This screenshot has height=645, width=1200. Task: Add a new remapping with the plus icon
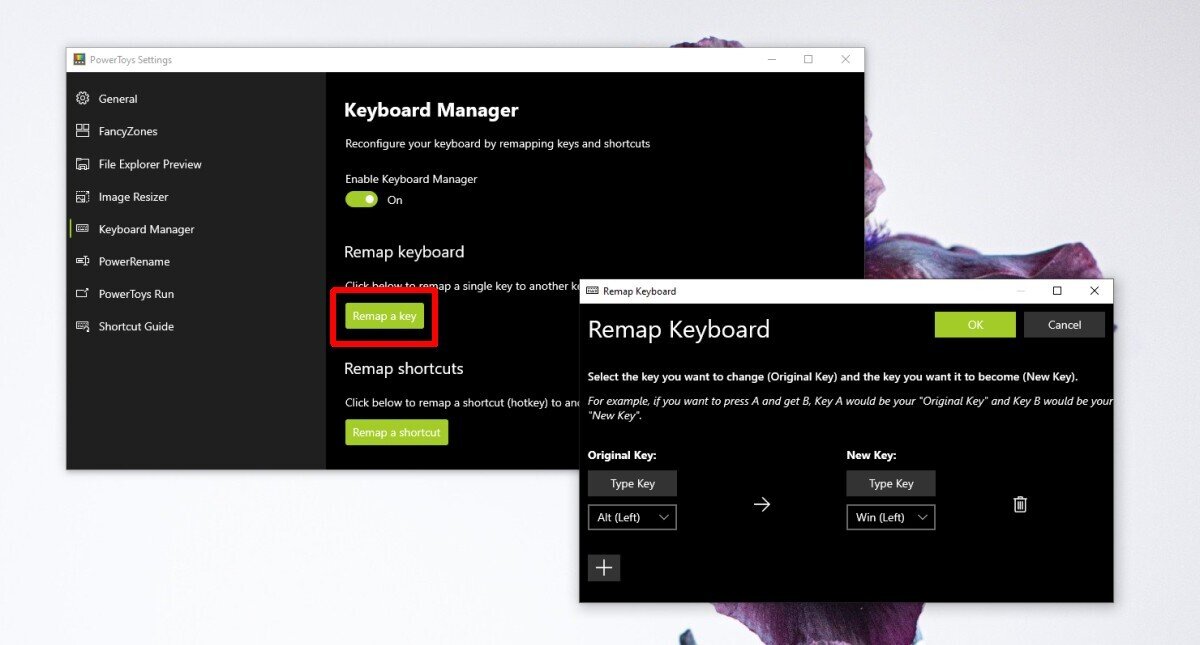(604, 567)
